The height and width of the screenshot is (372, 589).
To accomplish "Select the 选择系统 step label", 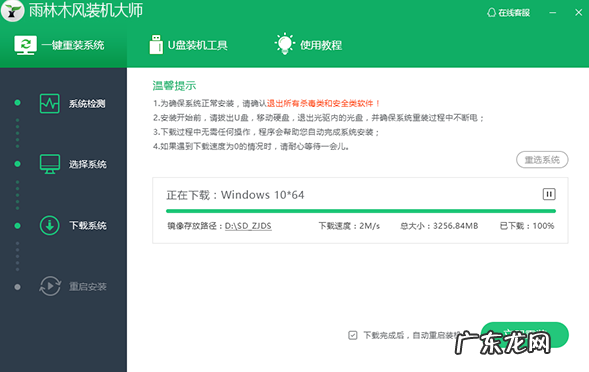I will pyautogui.click(x=88, y=164).
